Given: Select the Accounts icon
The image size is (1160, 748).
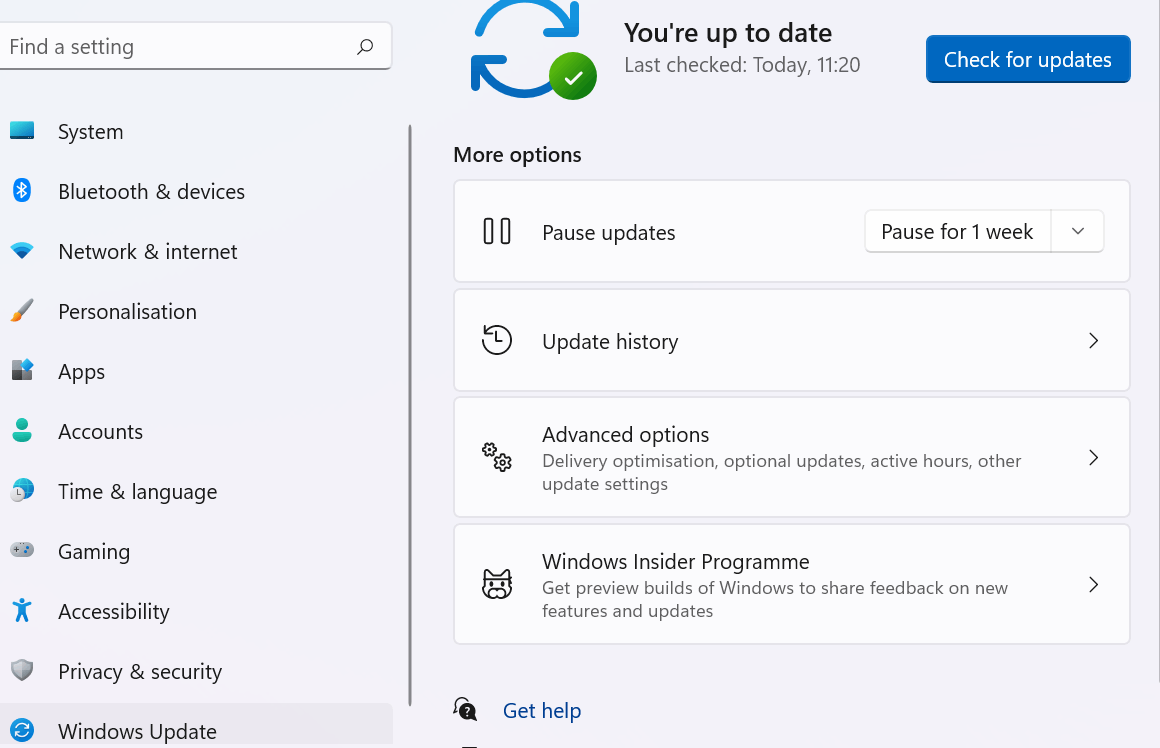Looking at the screenshot, I should coord(22,431).
